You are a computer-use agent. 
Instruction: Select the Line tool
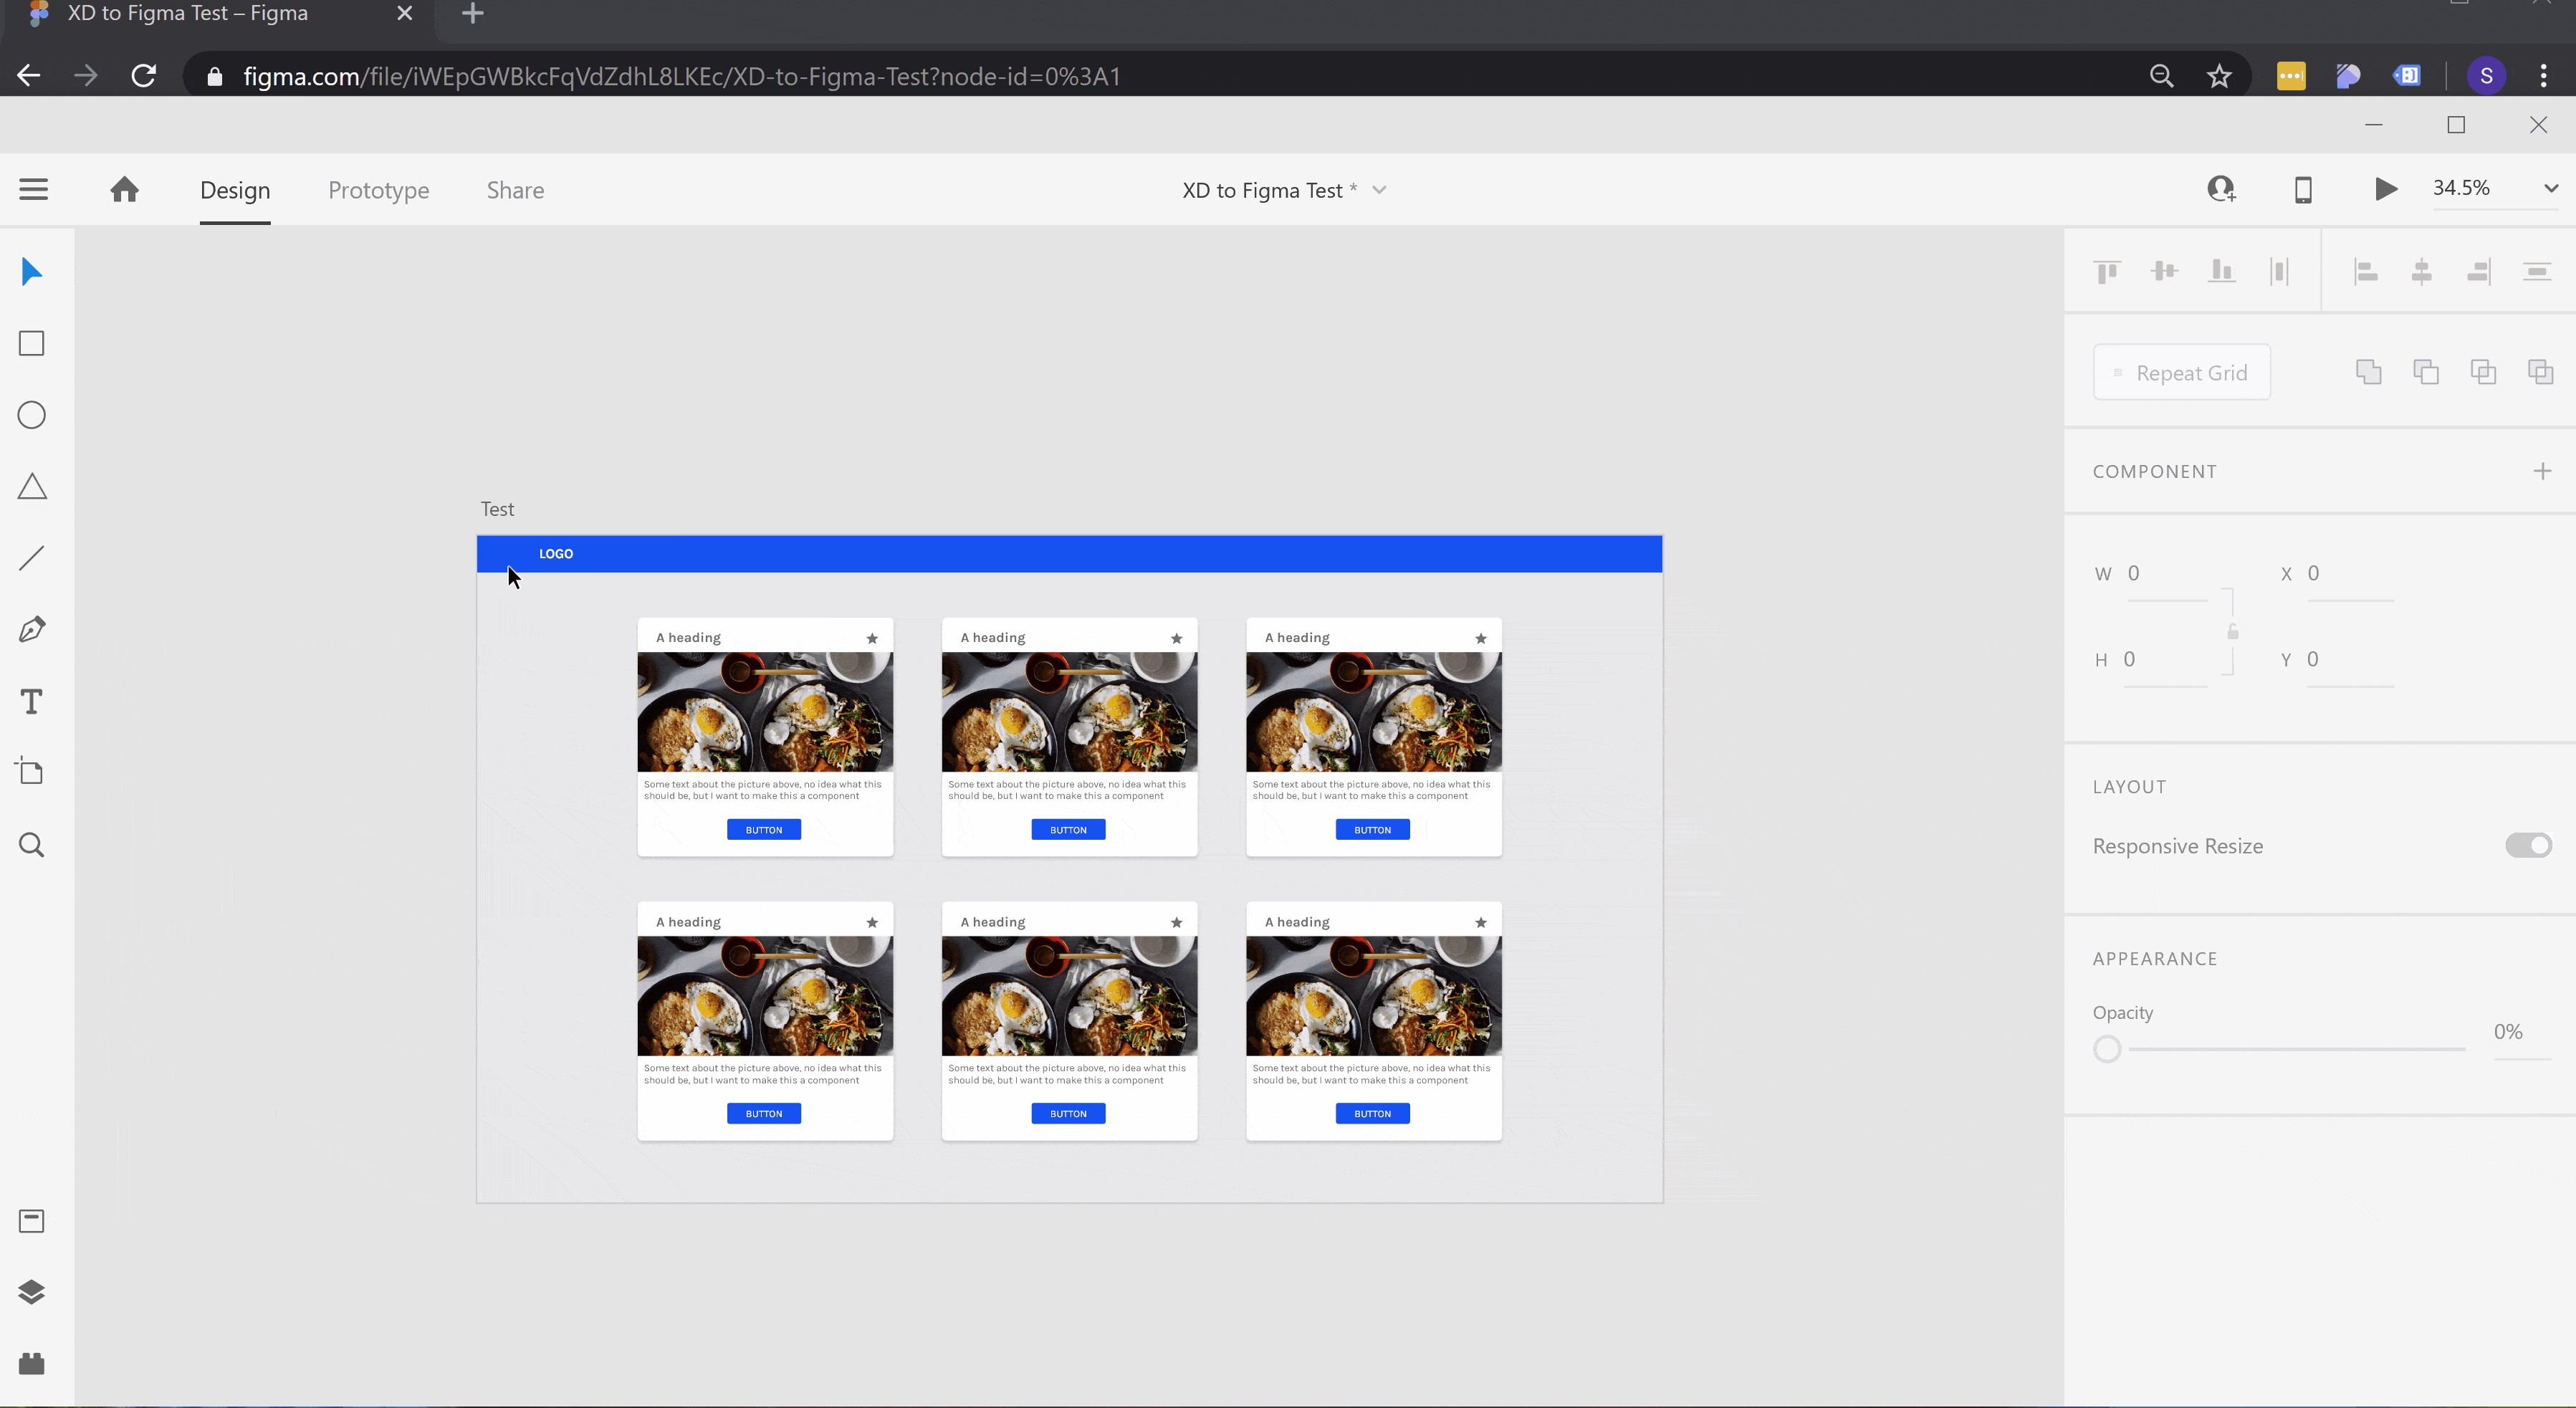click(32, 558)
